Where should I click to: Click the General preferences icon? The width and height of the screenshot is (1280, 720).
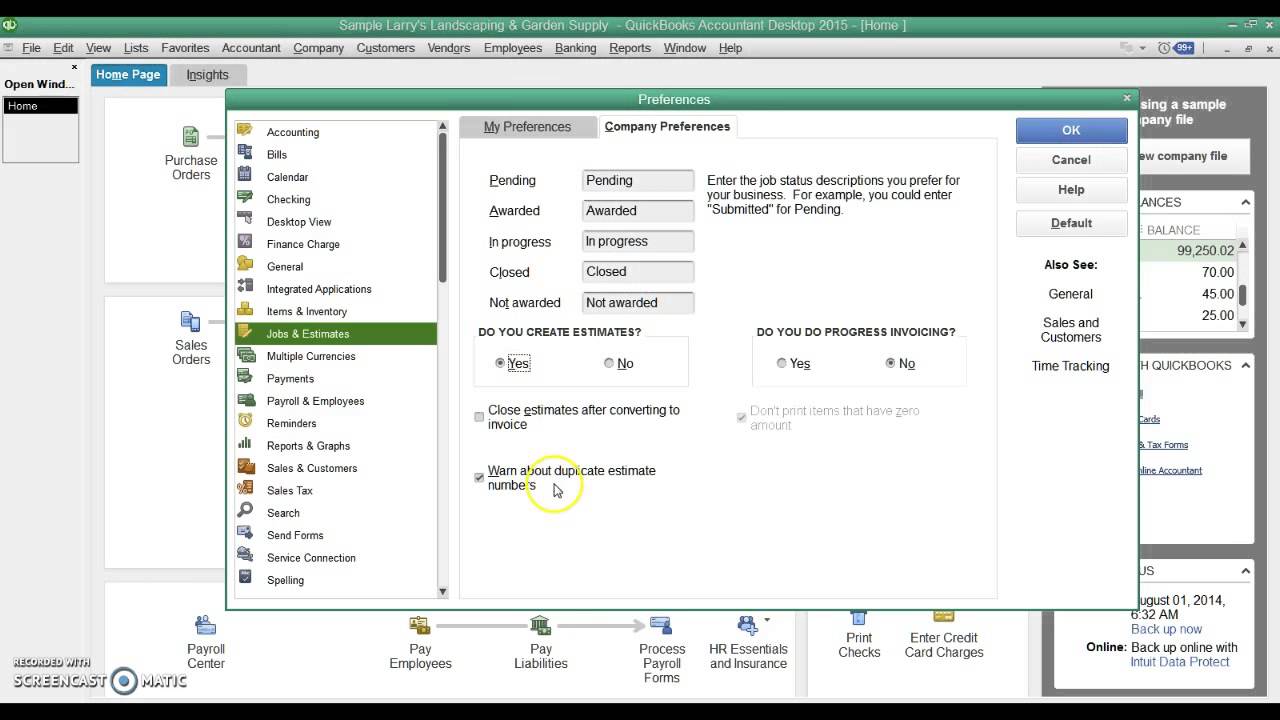pos(245,265)
